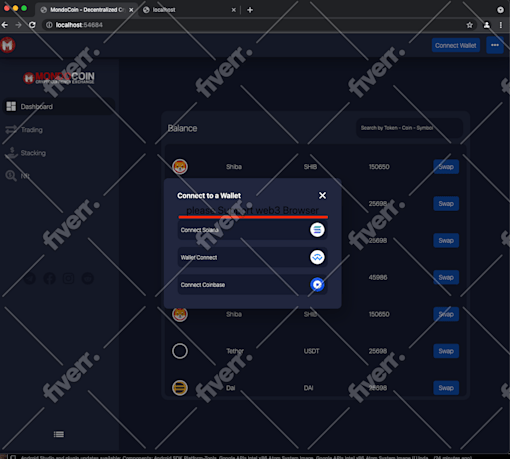This screenshot has height=459, width=510.
Task: Click the DAI symbol text
Action: point(308,388)
